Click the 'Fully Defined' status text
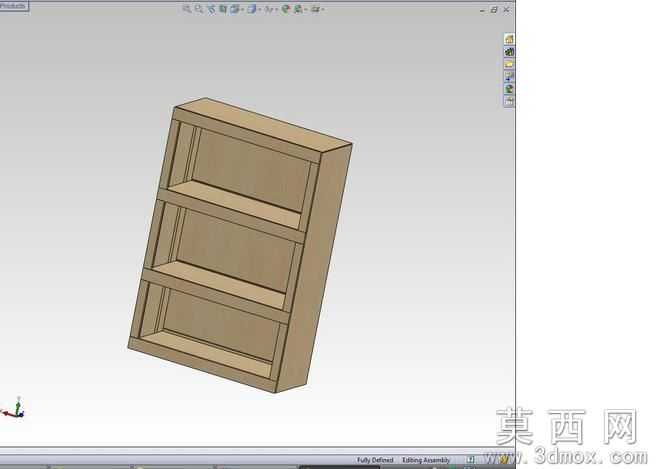665x469 pixels. (x=375, y=460)
